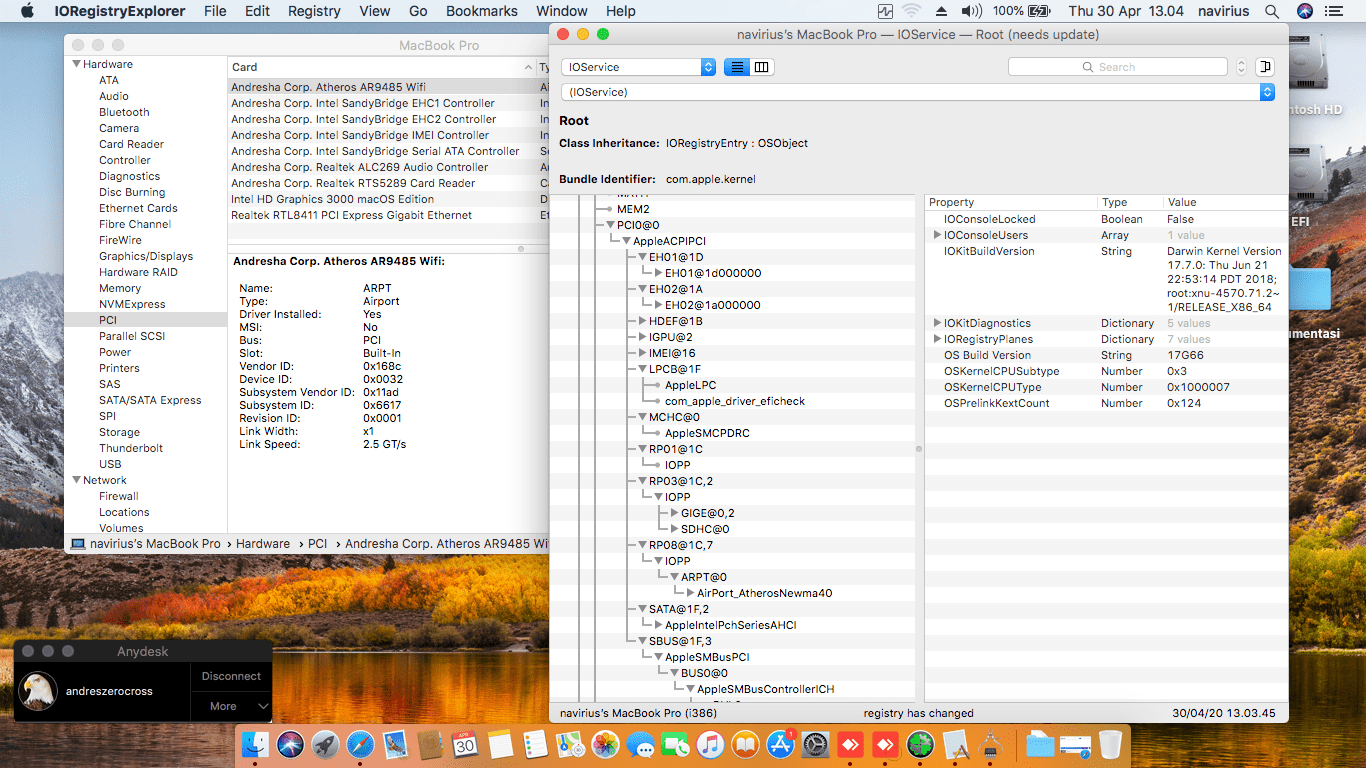Toggle the right sidebar pane icon
Viewport: 1366px width, 768px height.
pyautogui.click(x=1264, y=66)
